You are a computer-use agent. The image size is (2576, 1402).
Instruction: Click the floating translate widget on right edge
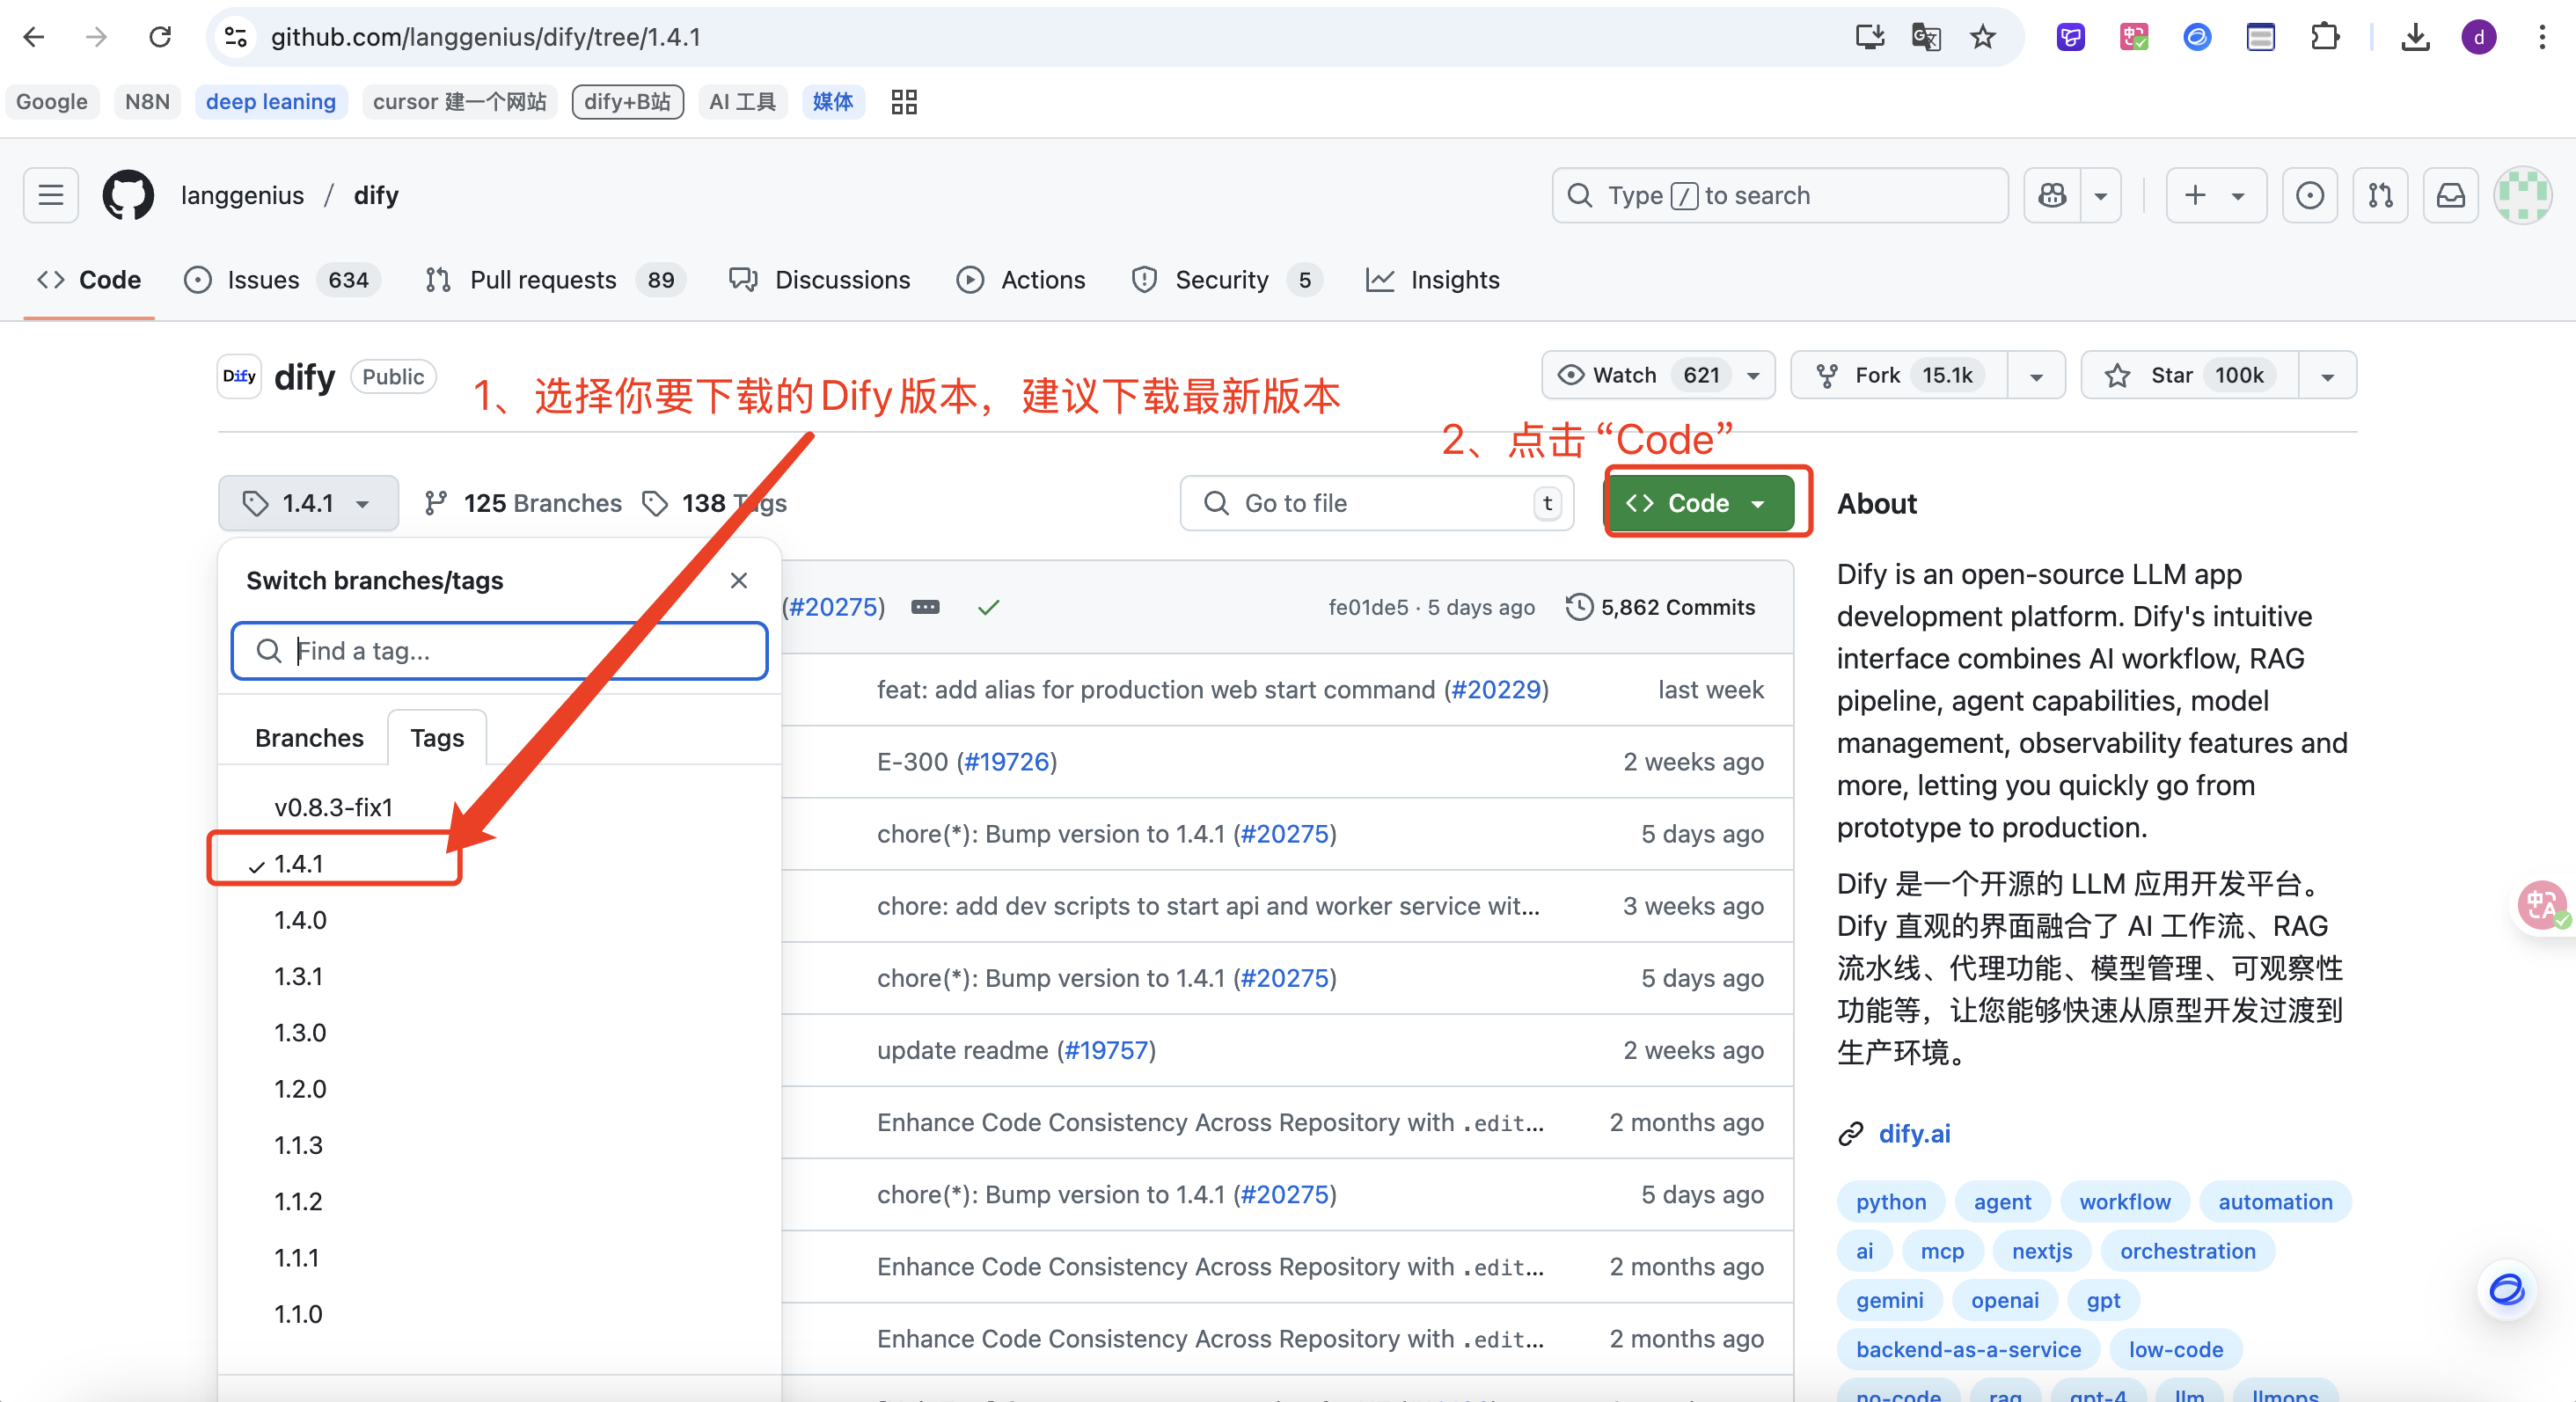pos(2543,905)
